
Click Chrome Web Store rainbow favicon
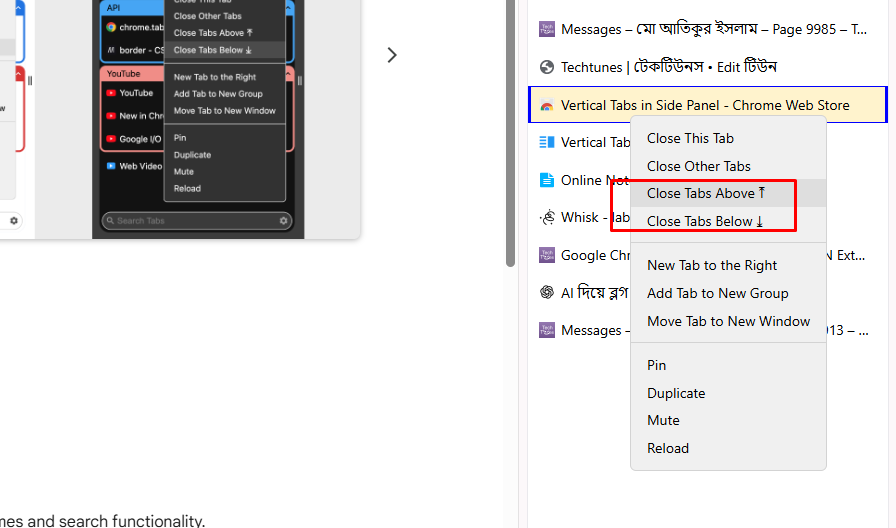pos(547,105)
